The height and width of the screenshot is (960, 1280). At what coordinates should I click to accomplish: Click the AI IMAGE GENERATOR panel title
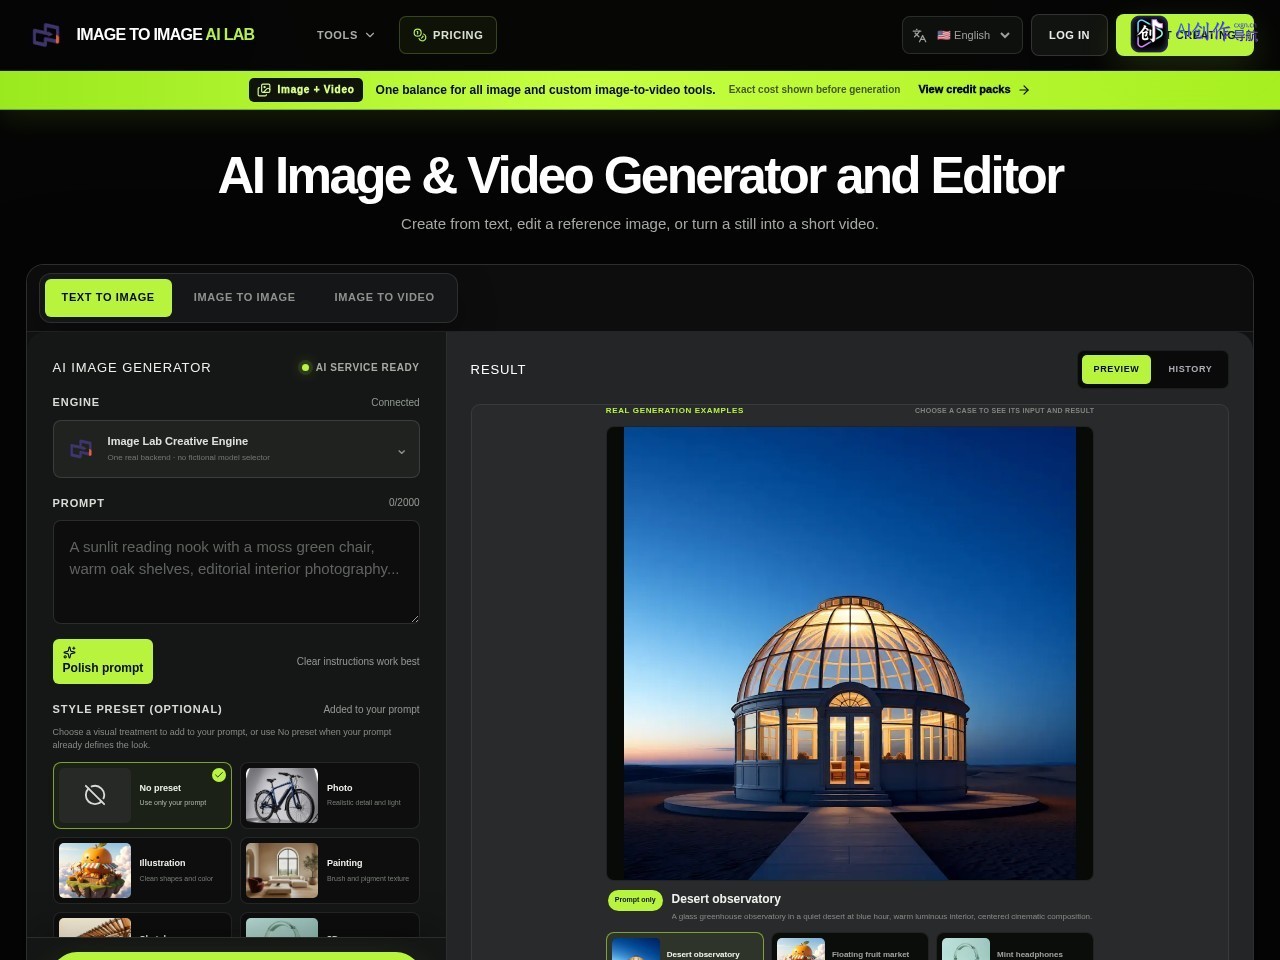(x=132, y=368)
